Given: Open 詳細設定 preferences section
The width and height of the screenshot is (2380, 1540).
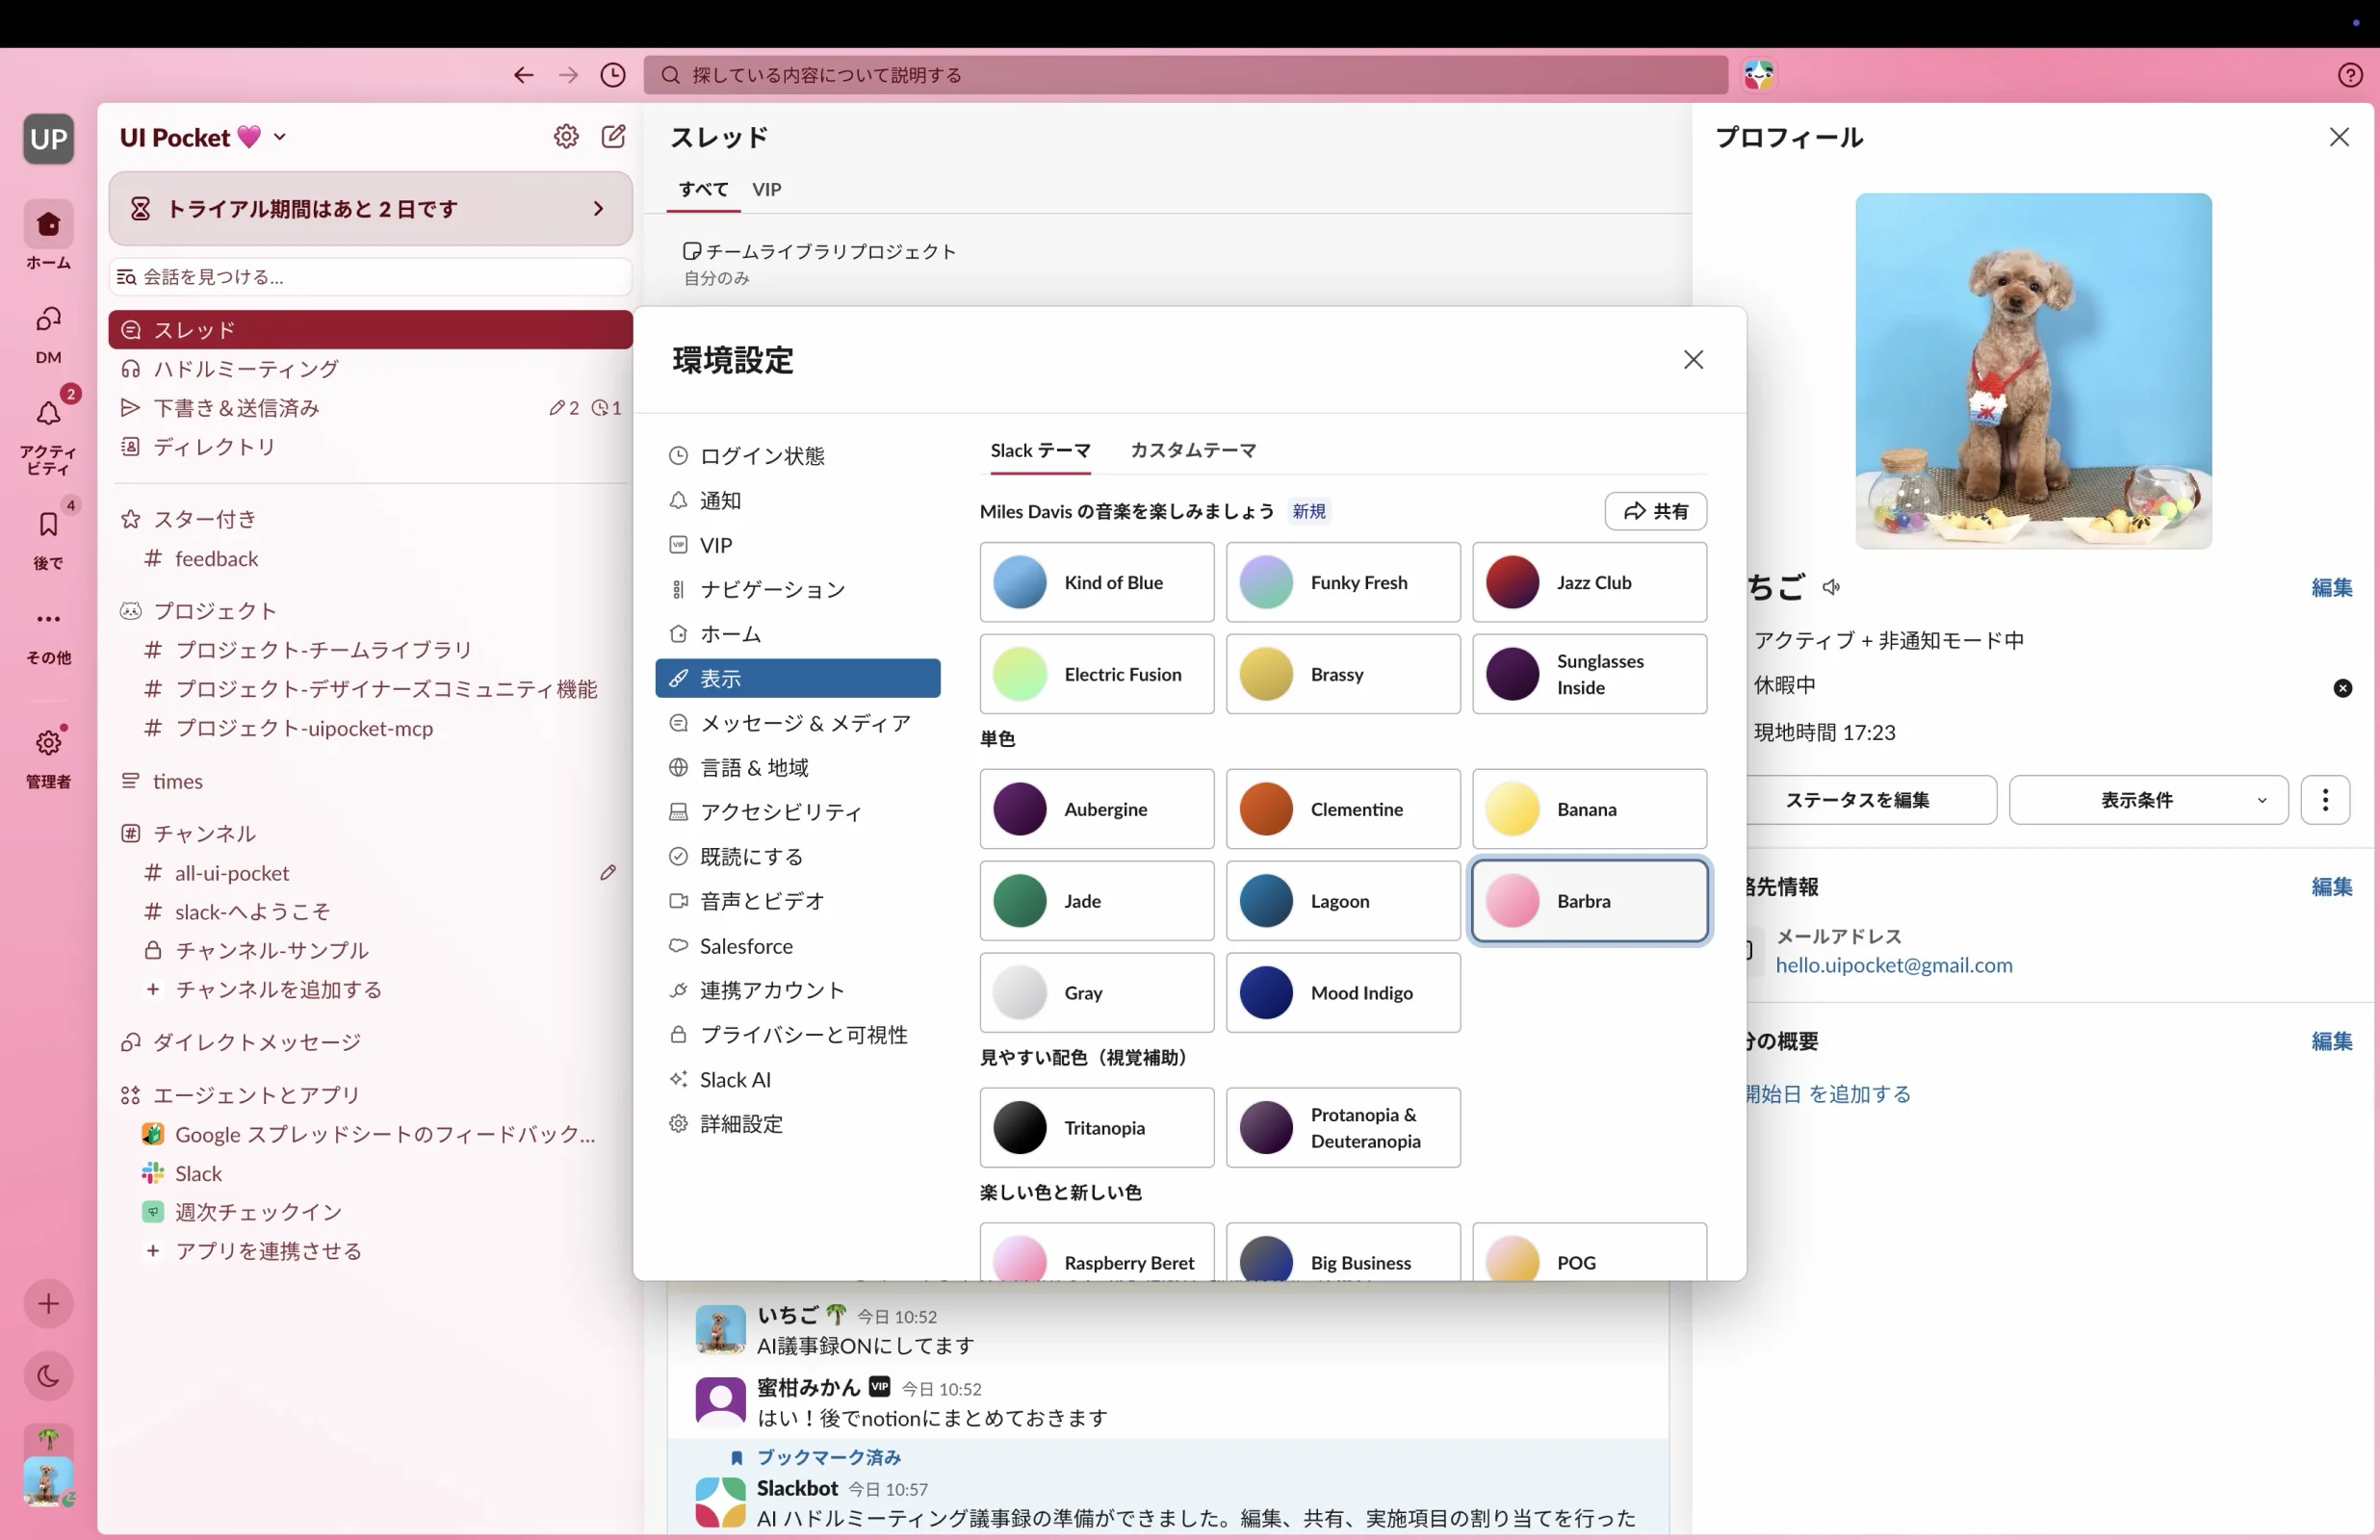Looking at the screenshot, I should tap(798, 1124).
